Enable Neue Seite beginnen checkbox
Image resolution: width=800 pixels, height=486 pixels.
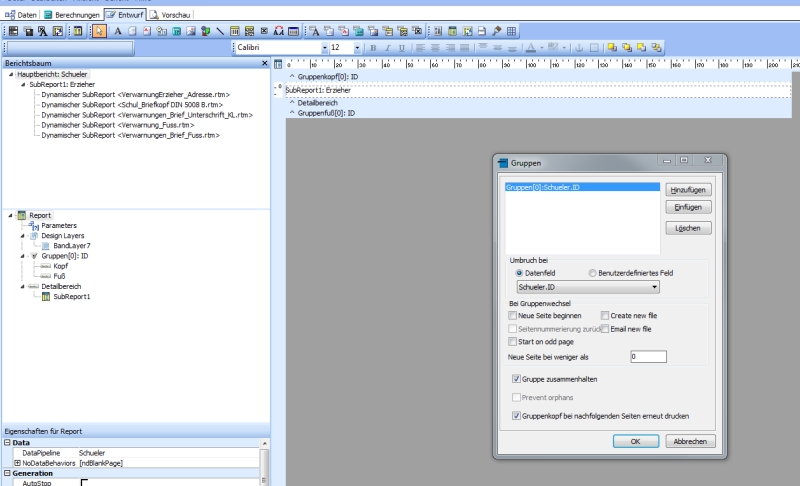(512, 316)
